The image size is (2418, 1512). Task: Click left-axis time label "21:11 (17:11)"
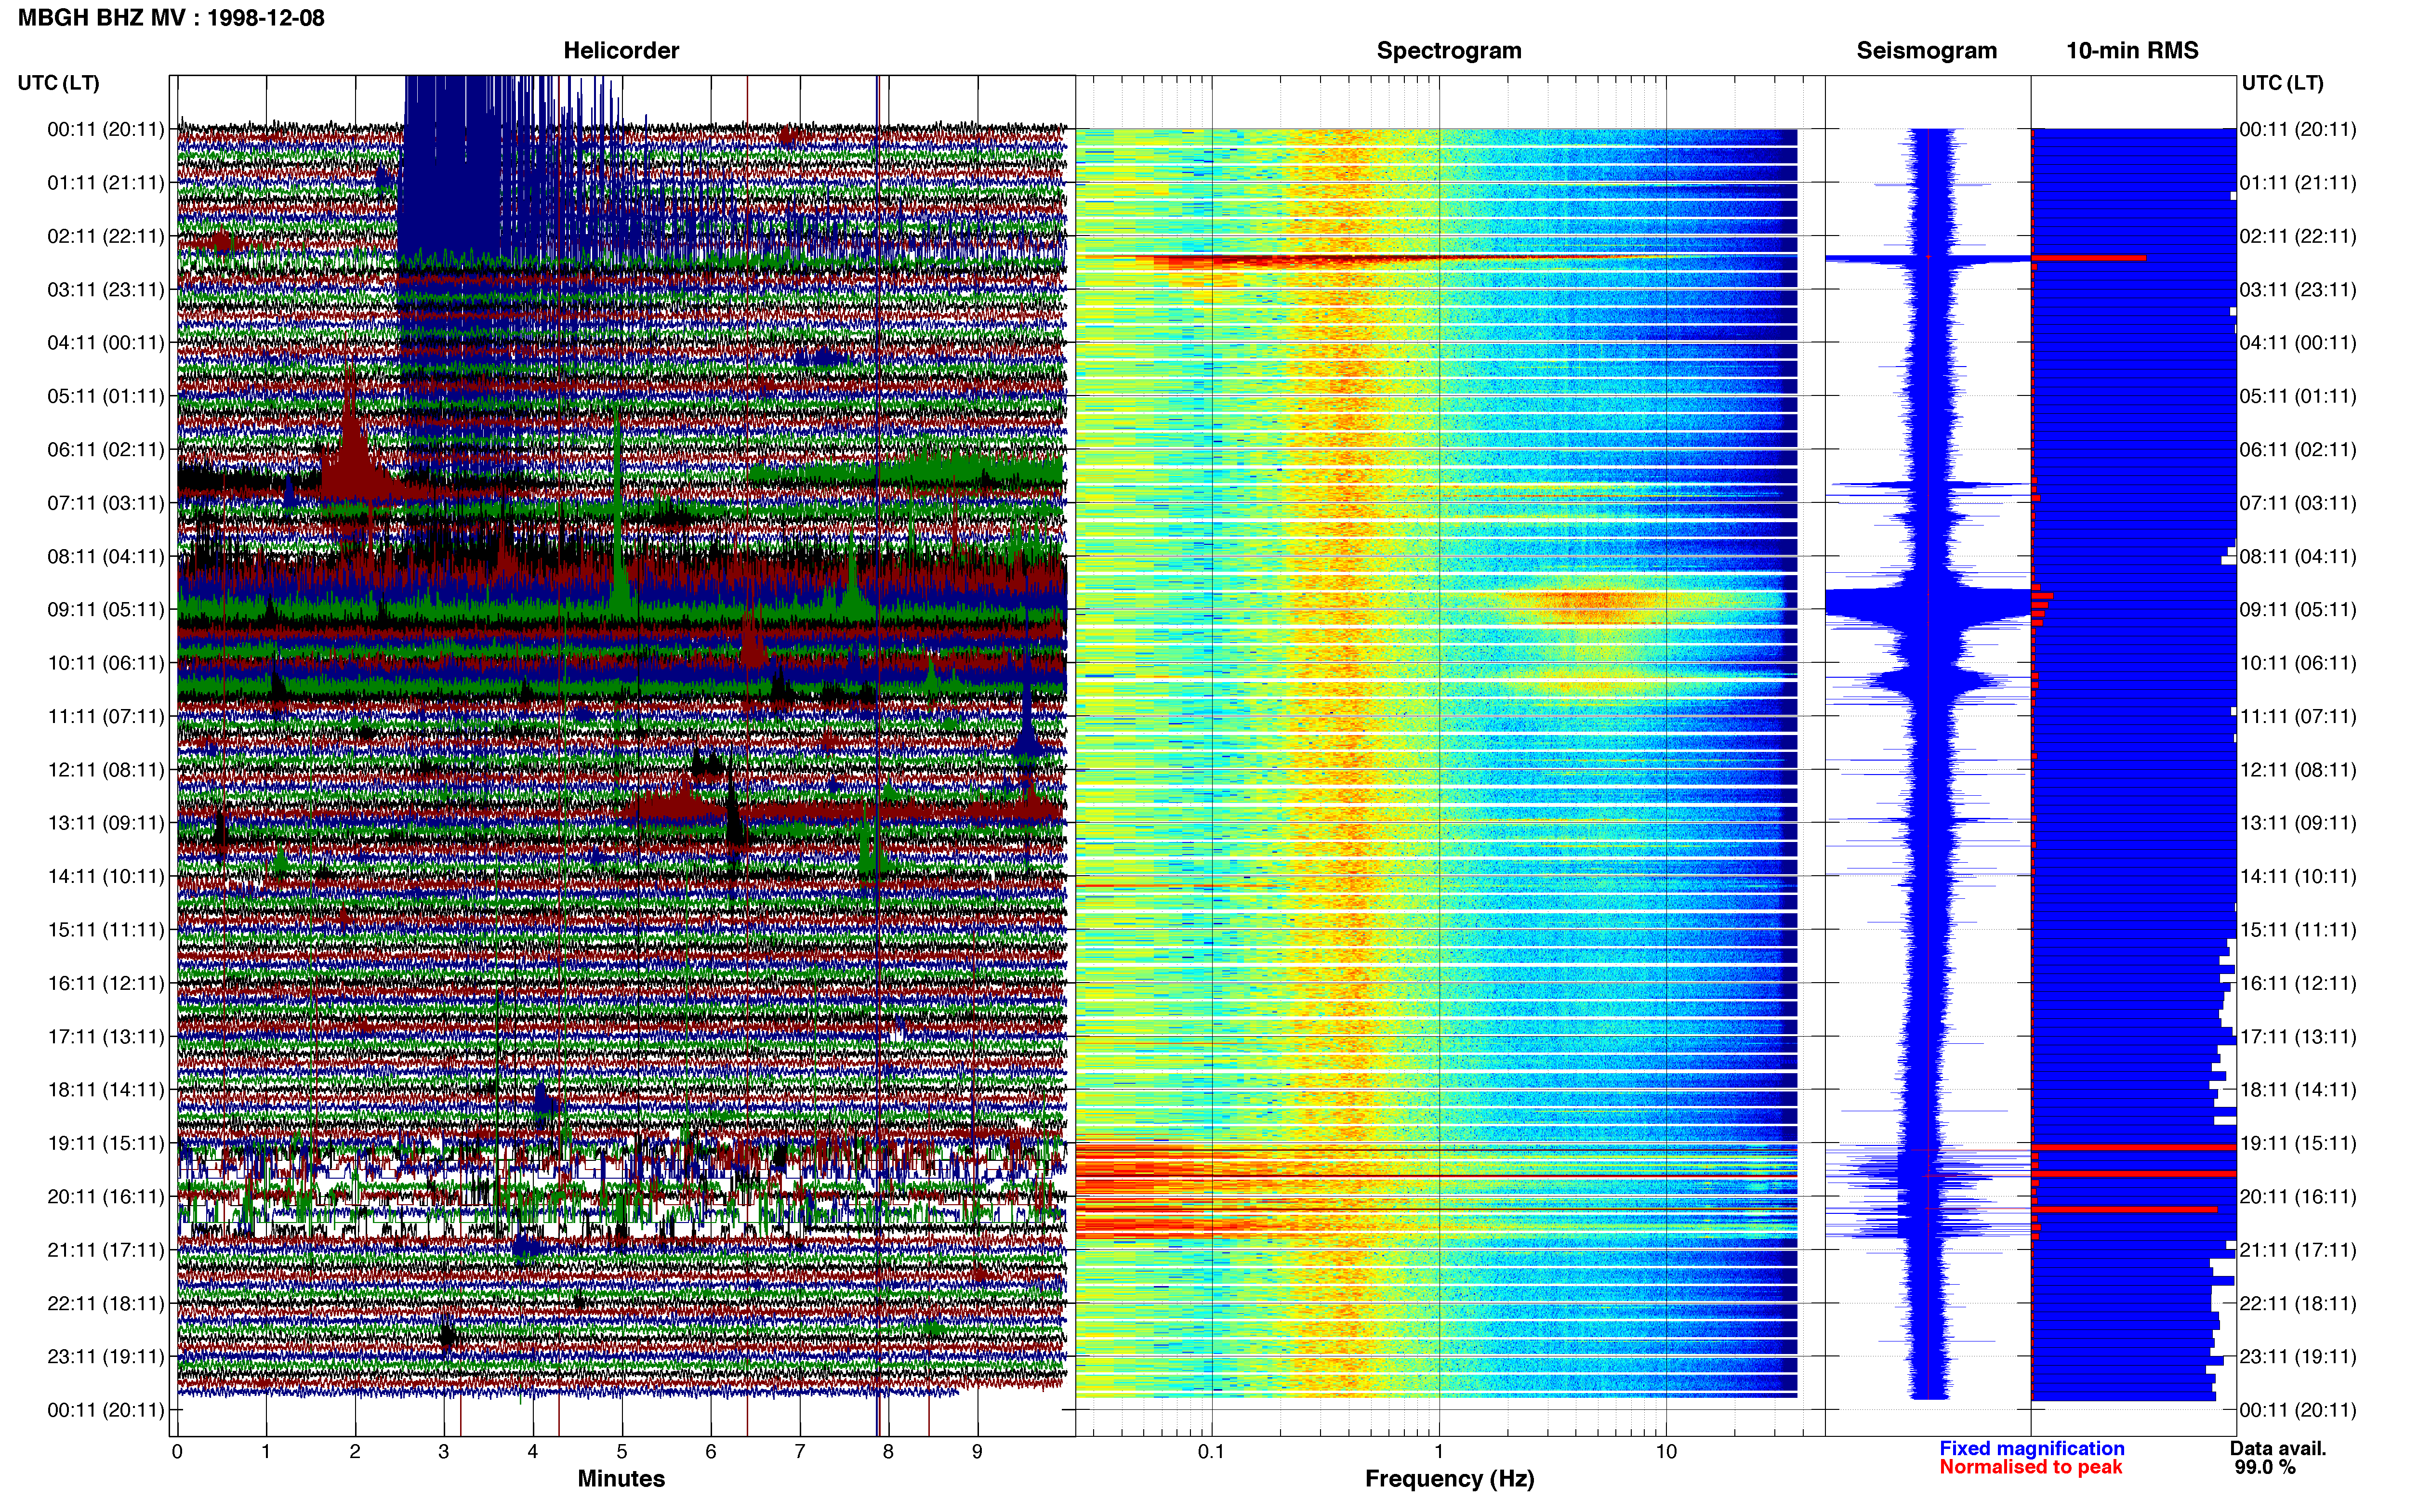pos(106,1250)
